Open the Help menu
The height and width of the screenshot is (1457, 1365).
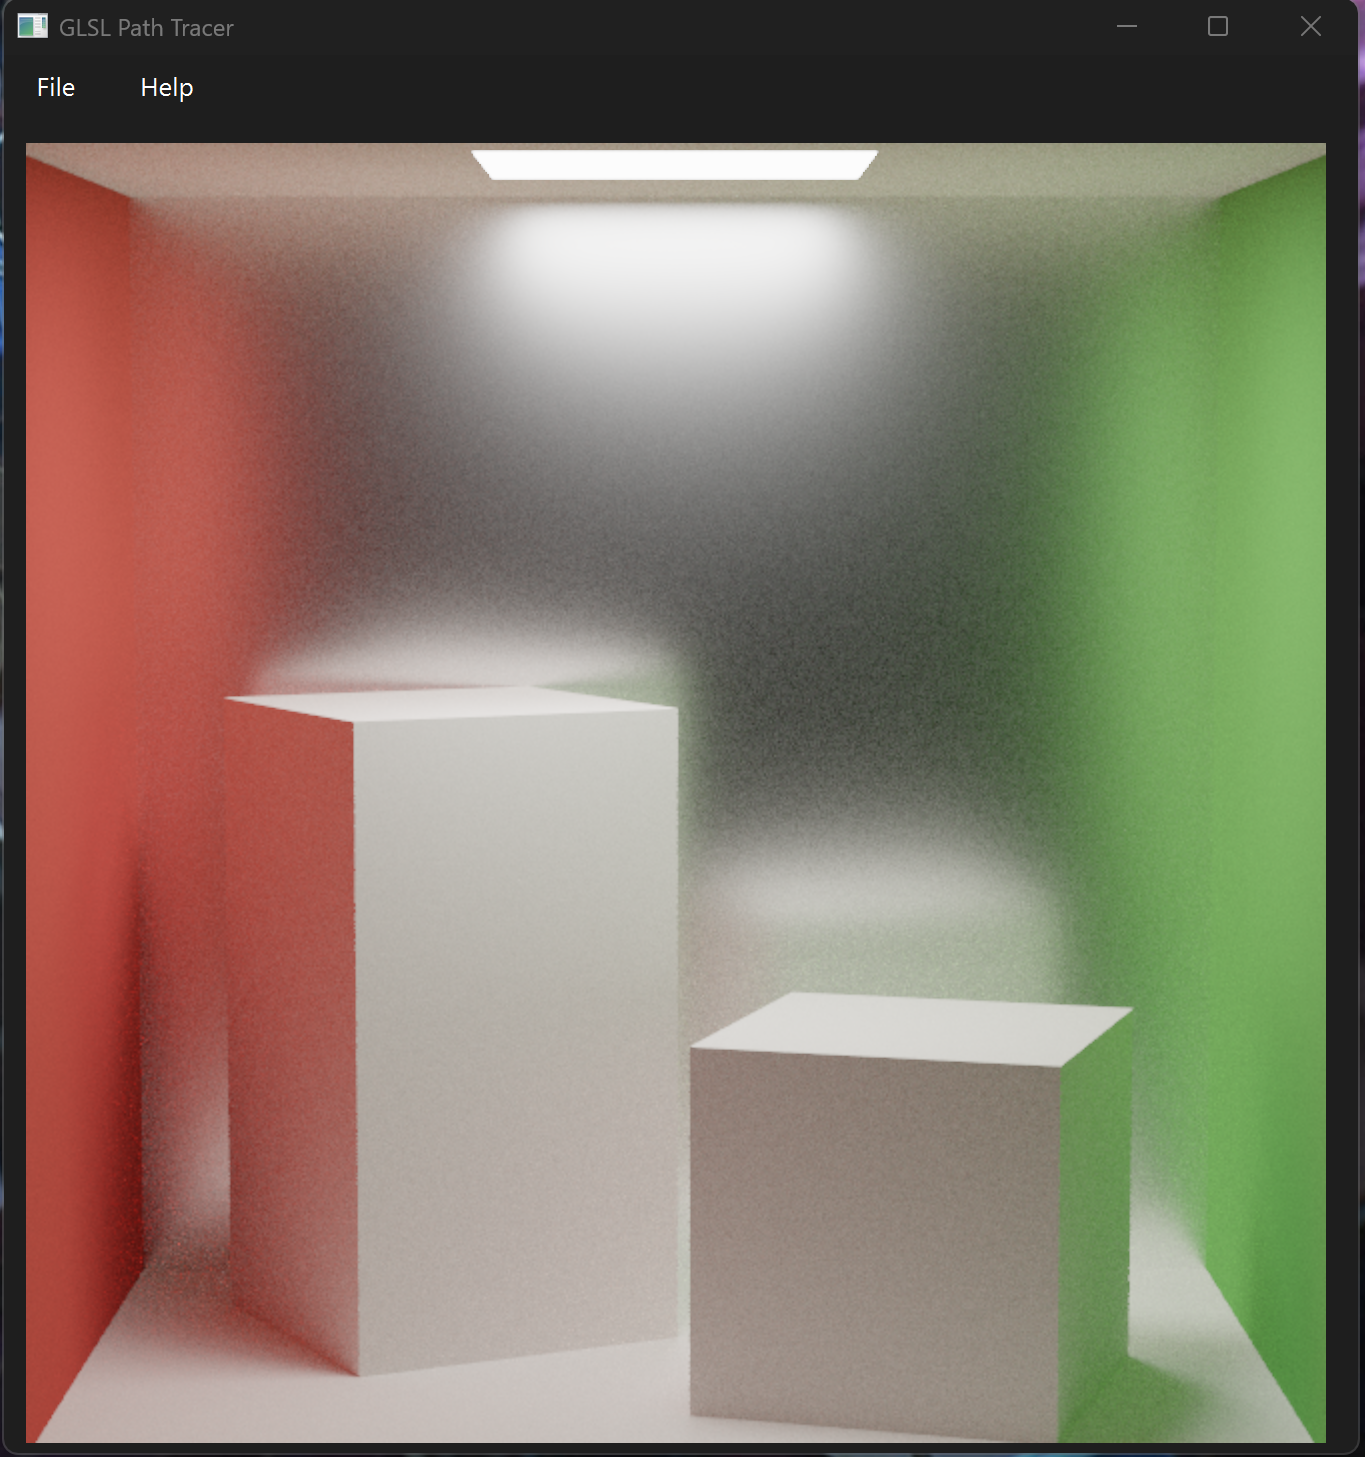(166, 88)
